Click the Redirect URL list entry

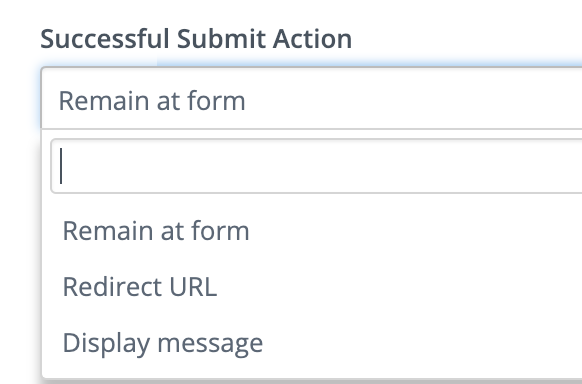(x=312, y=286)
